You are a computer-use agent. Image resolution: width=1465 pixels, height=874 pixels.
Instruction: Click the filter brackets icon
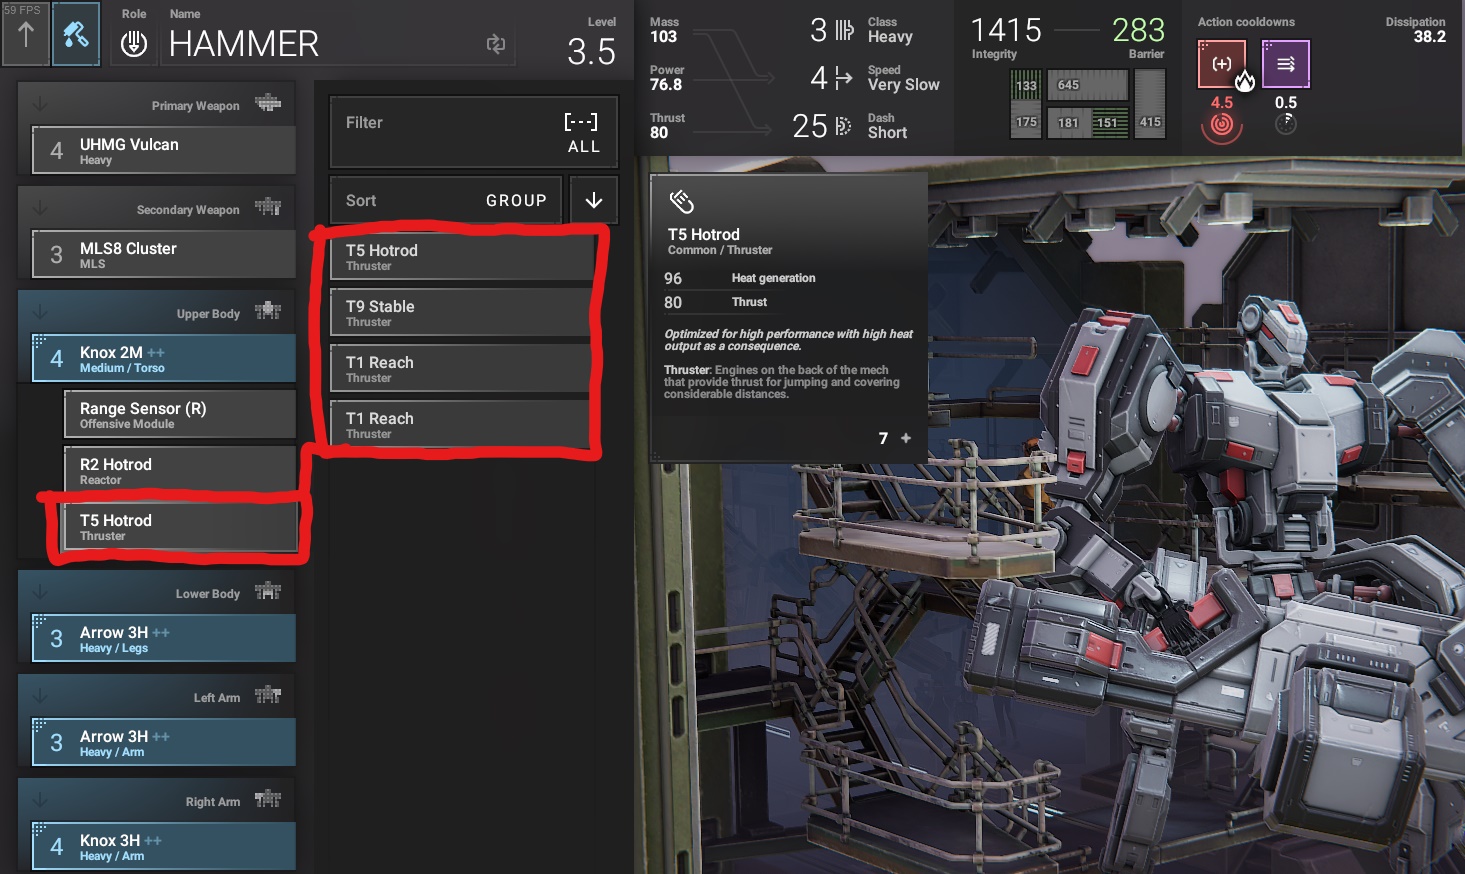click(x=581, y=122)
